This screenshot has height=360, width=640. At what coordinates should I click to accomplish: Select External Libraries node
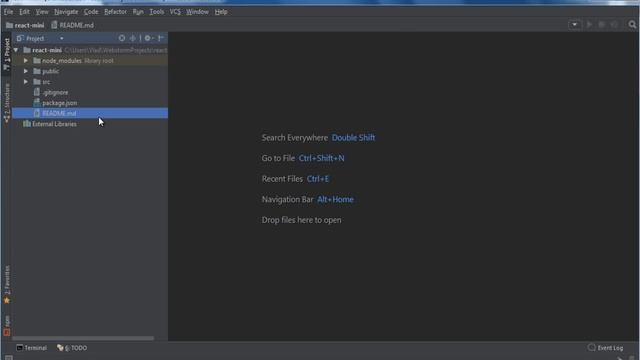(90, 124)
